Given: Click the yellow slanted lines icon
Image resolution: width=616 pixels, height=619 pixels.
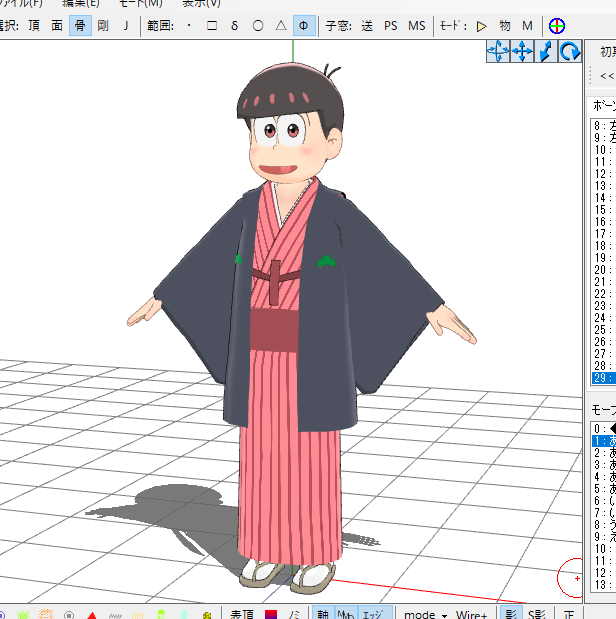Looking at the screenshot, I should pos(138,615).
